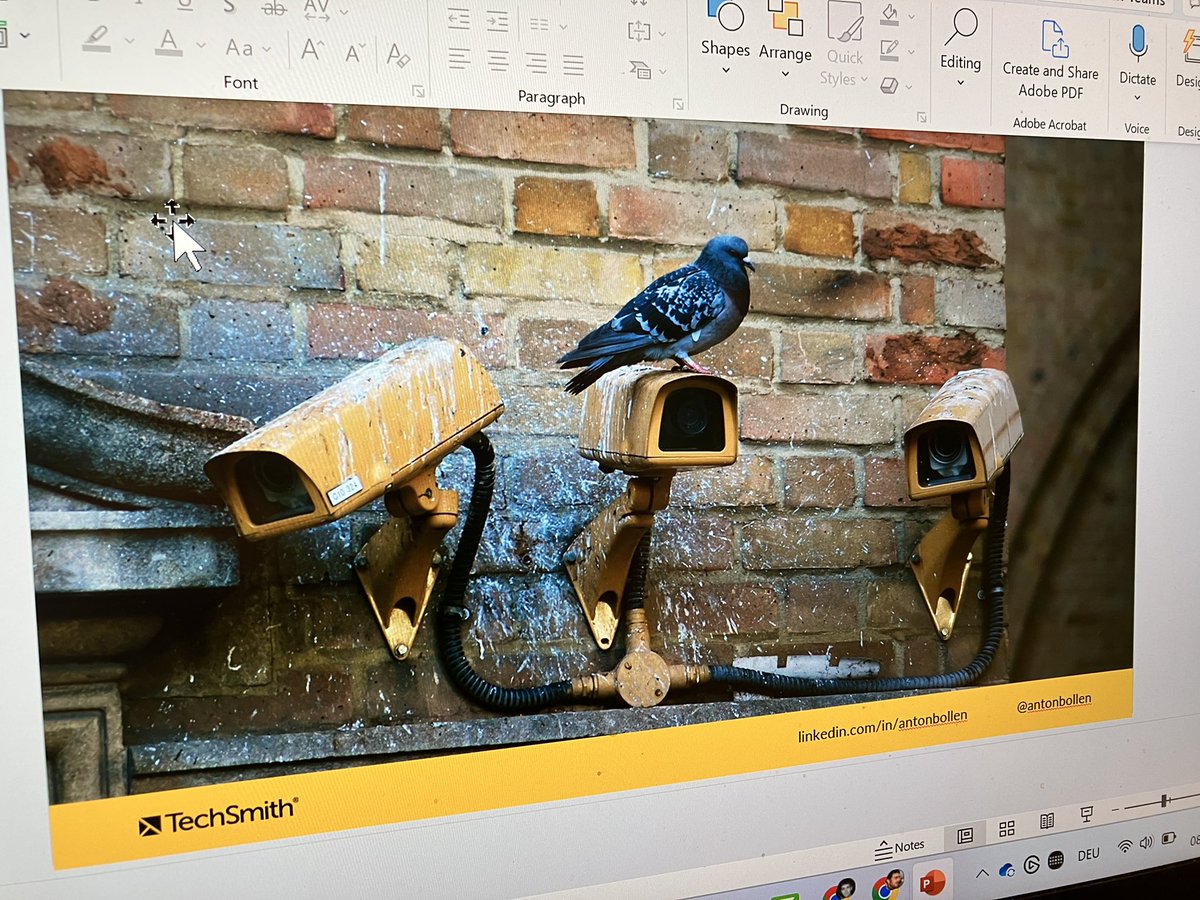Show hidden tray icons chevron
Image resolution: width=1200 pixels, height=900 pixels.
click(982, 872)
